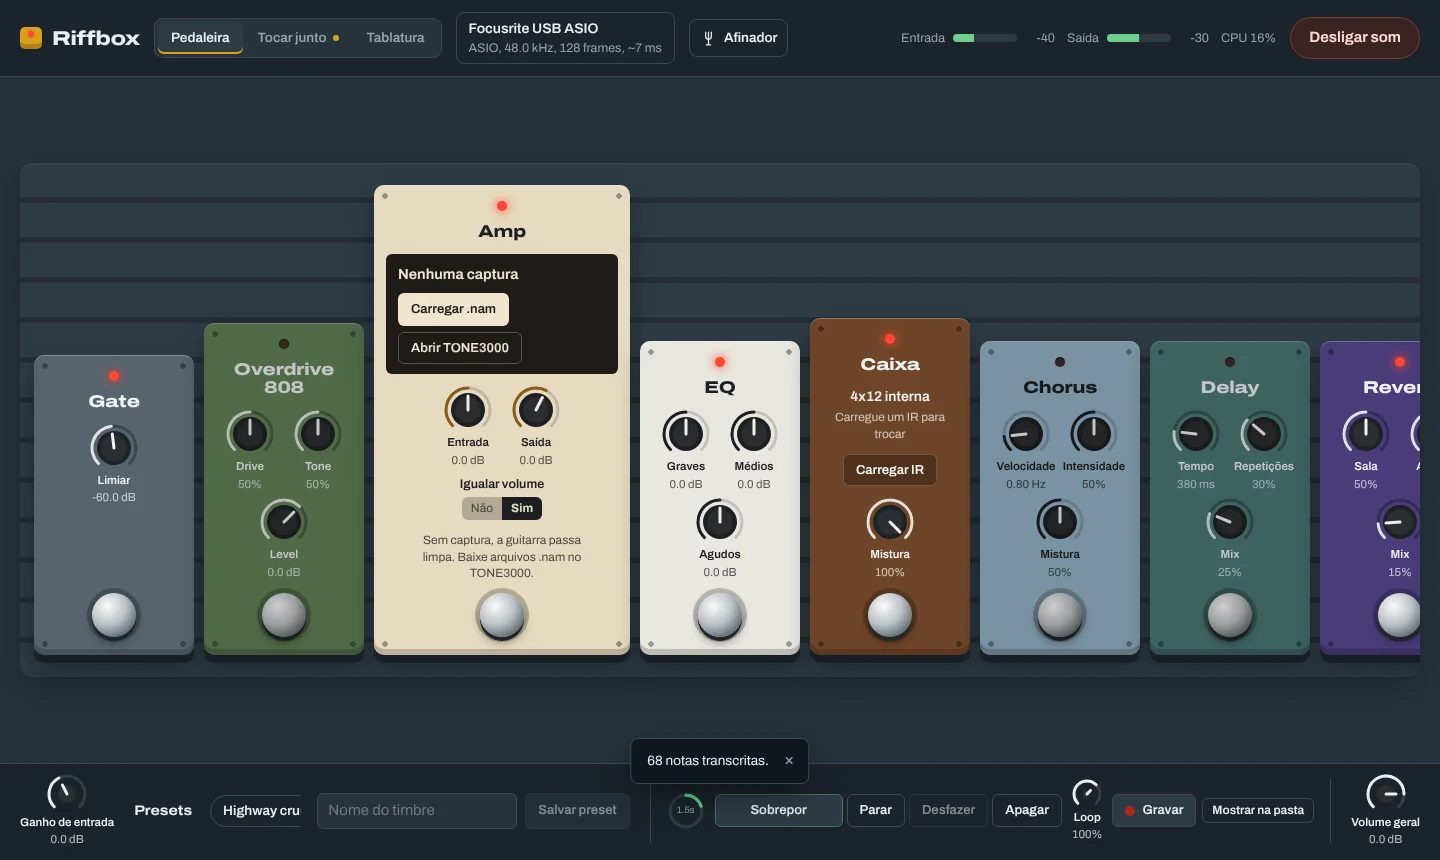Screen dimensions: 1440x860
Task: Click the Chorus Velocidade knob
Action: [x=1026, y=432]
